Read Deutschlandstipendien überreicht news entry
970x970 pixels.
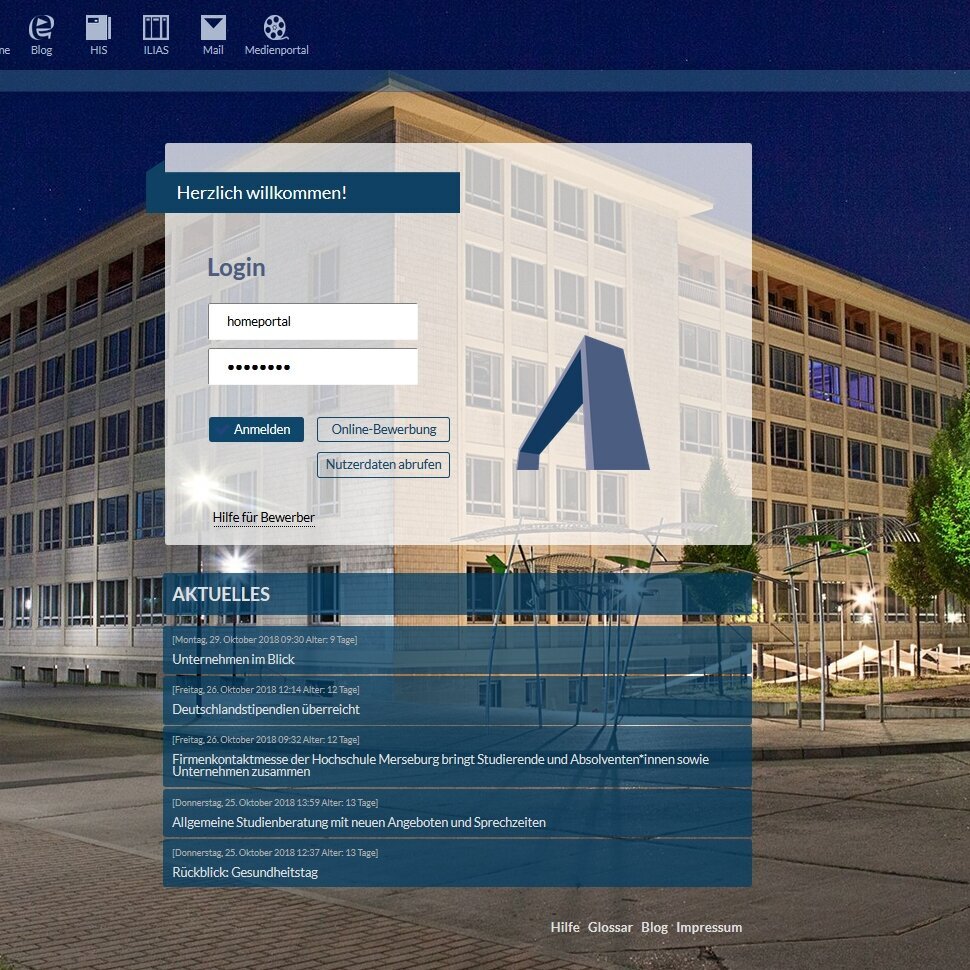point(266,710)
